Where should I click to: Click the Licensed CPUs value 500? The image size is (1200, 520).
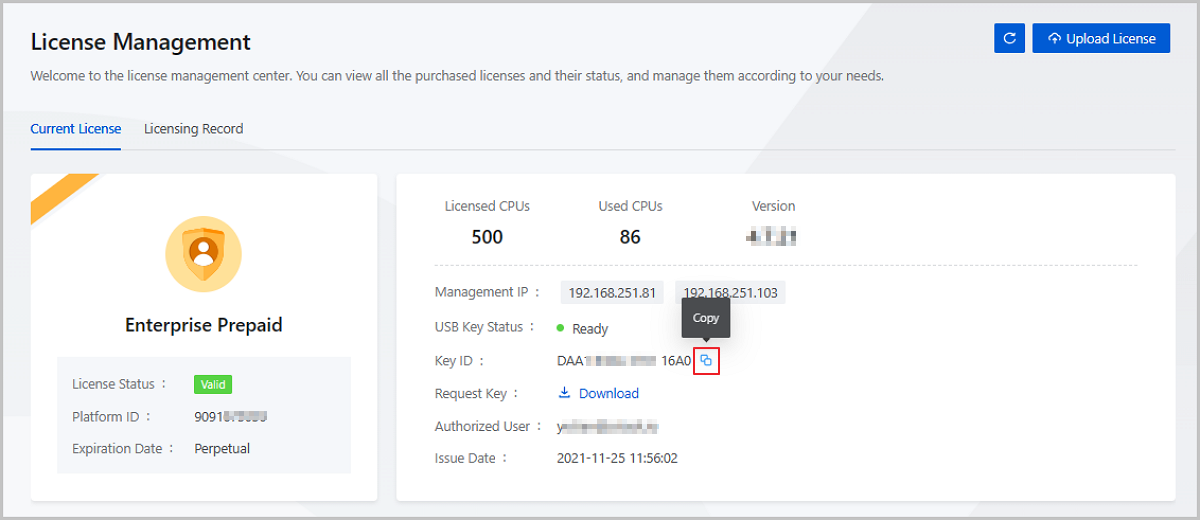pos(487,237)
